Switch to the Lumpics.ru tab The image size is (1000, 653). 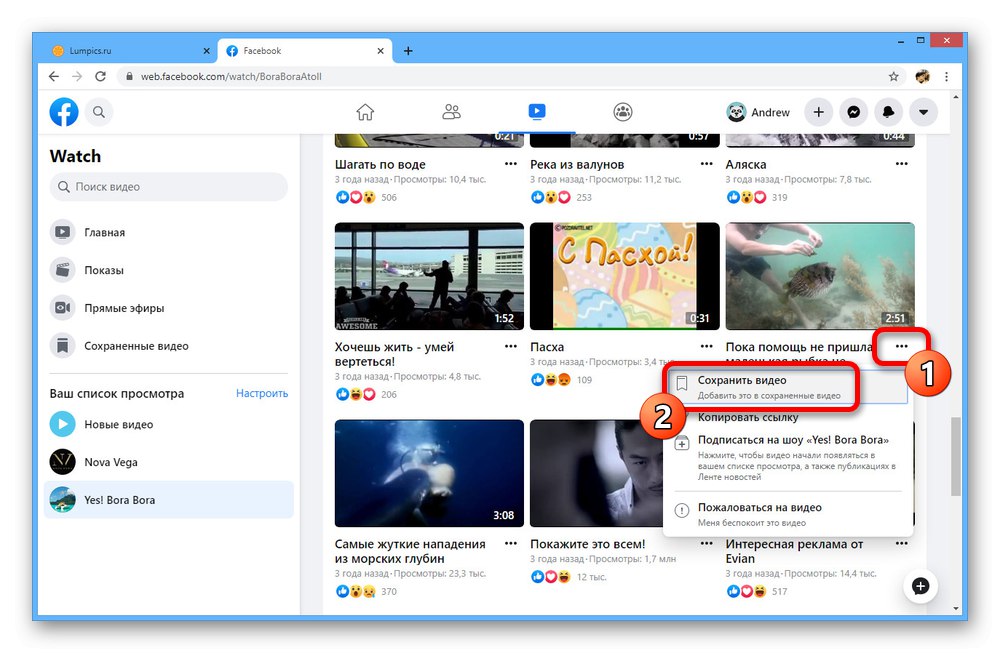(x=131, y=51)
